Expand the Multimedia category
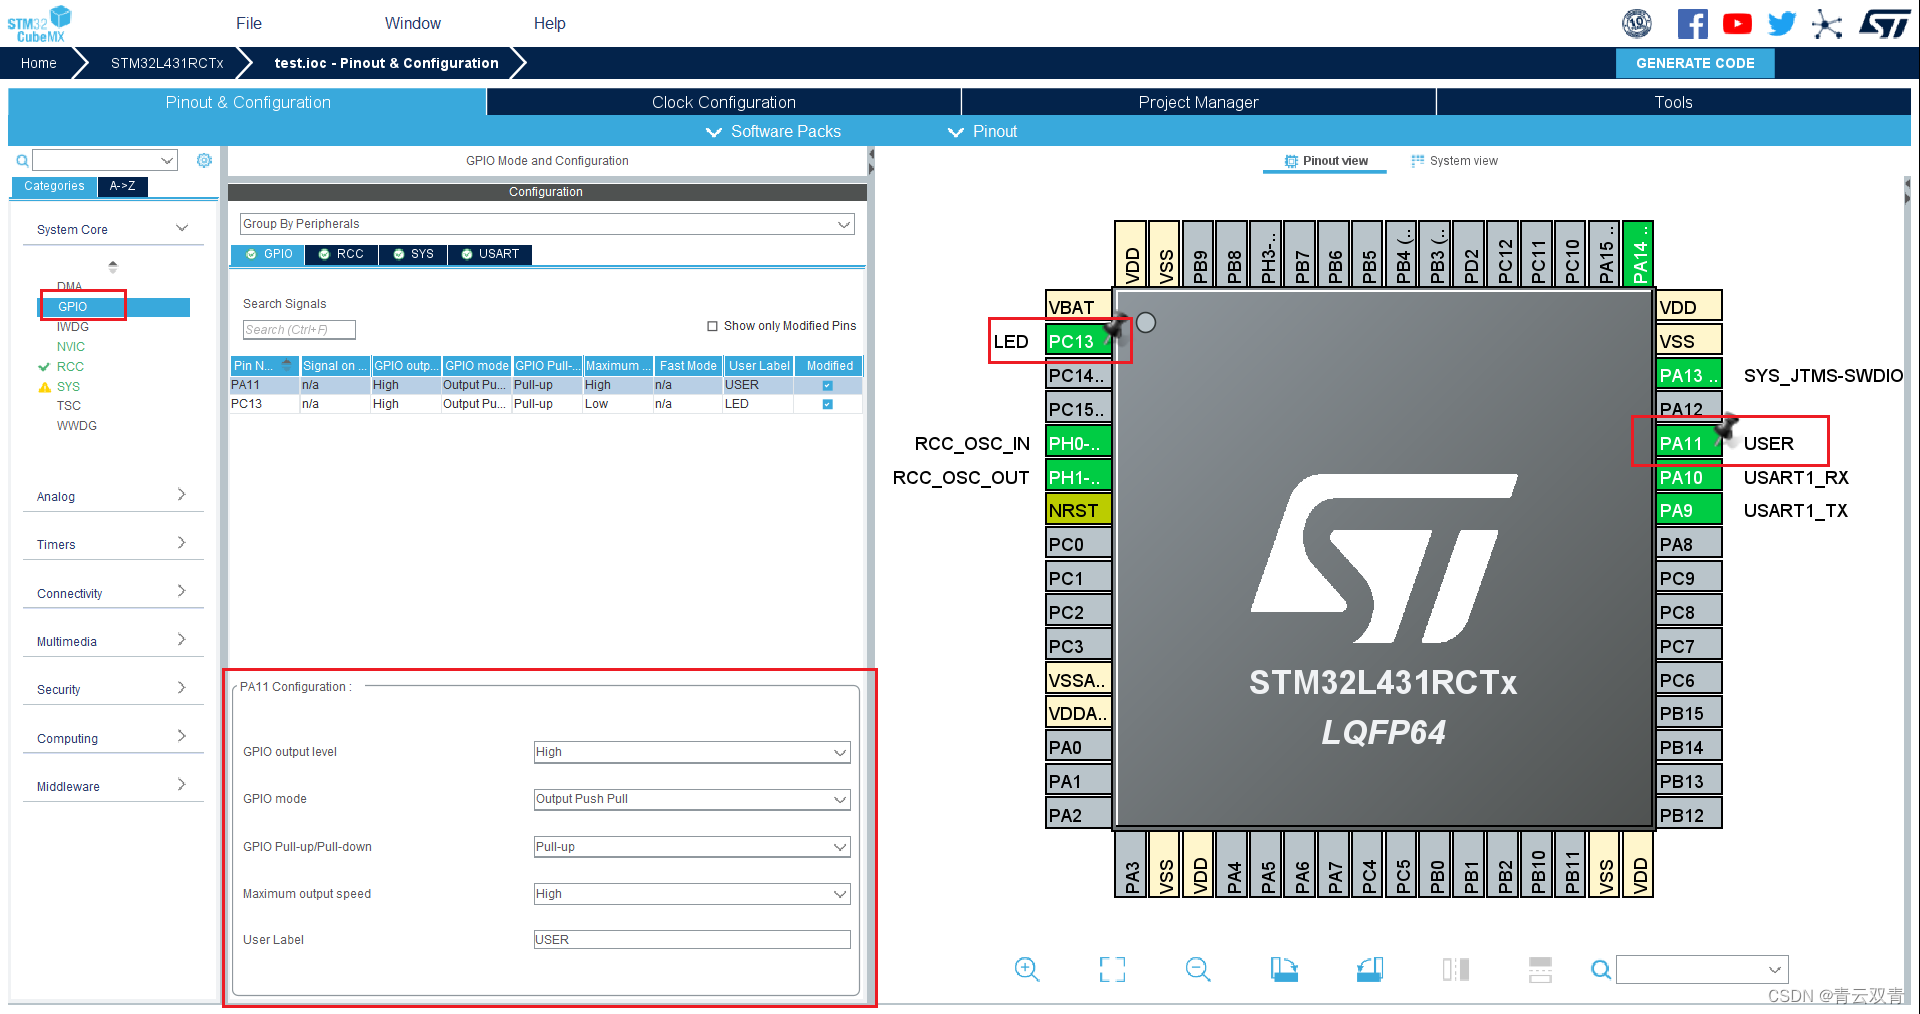Viewport: 1920px width, 1014px height. pyautogui.click(x=113, y=641)
